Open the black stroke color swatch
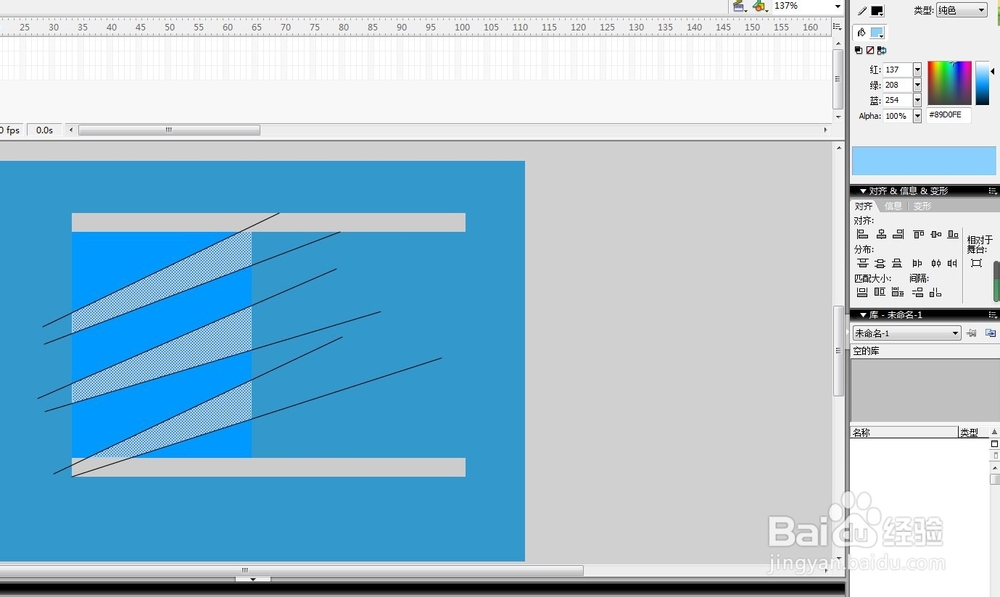The width and height of the screenshot is (1000, 597). (x=878, y=11)
